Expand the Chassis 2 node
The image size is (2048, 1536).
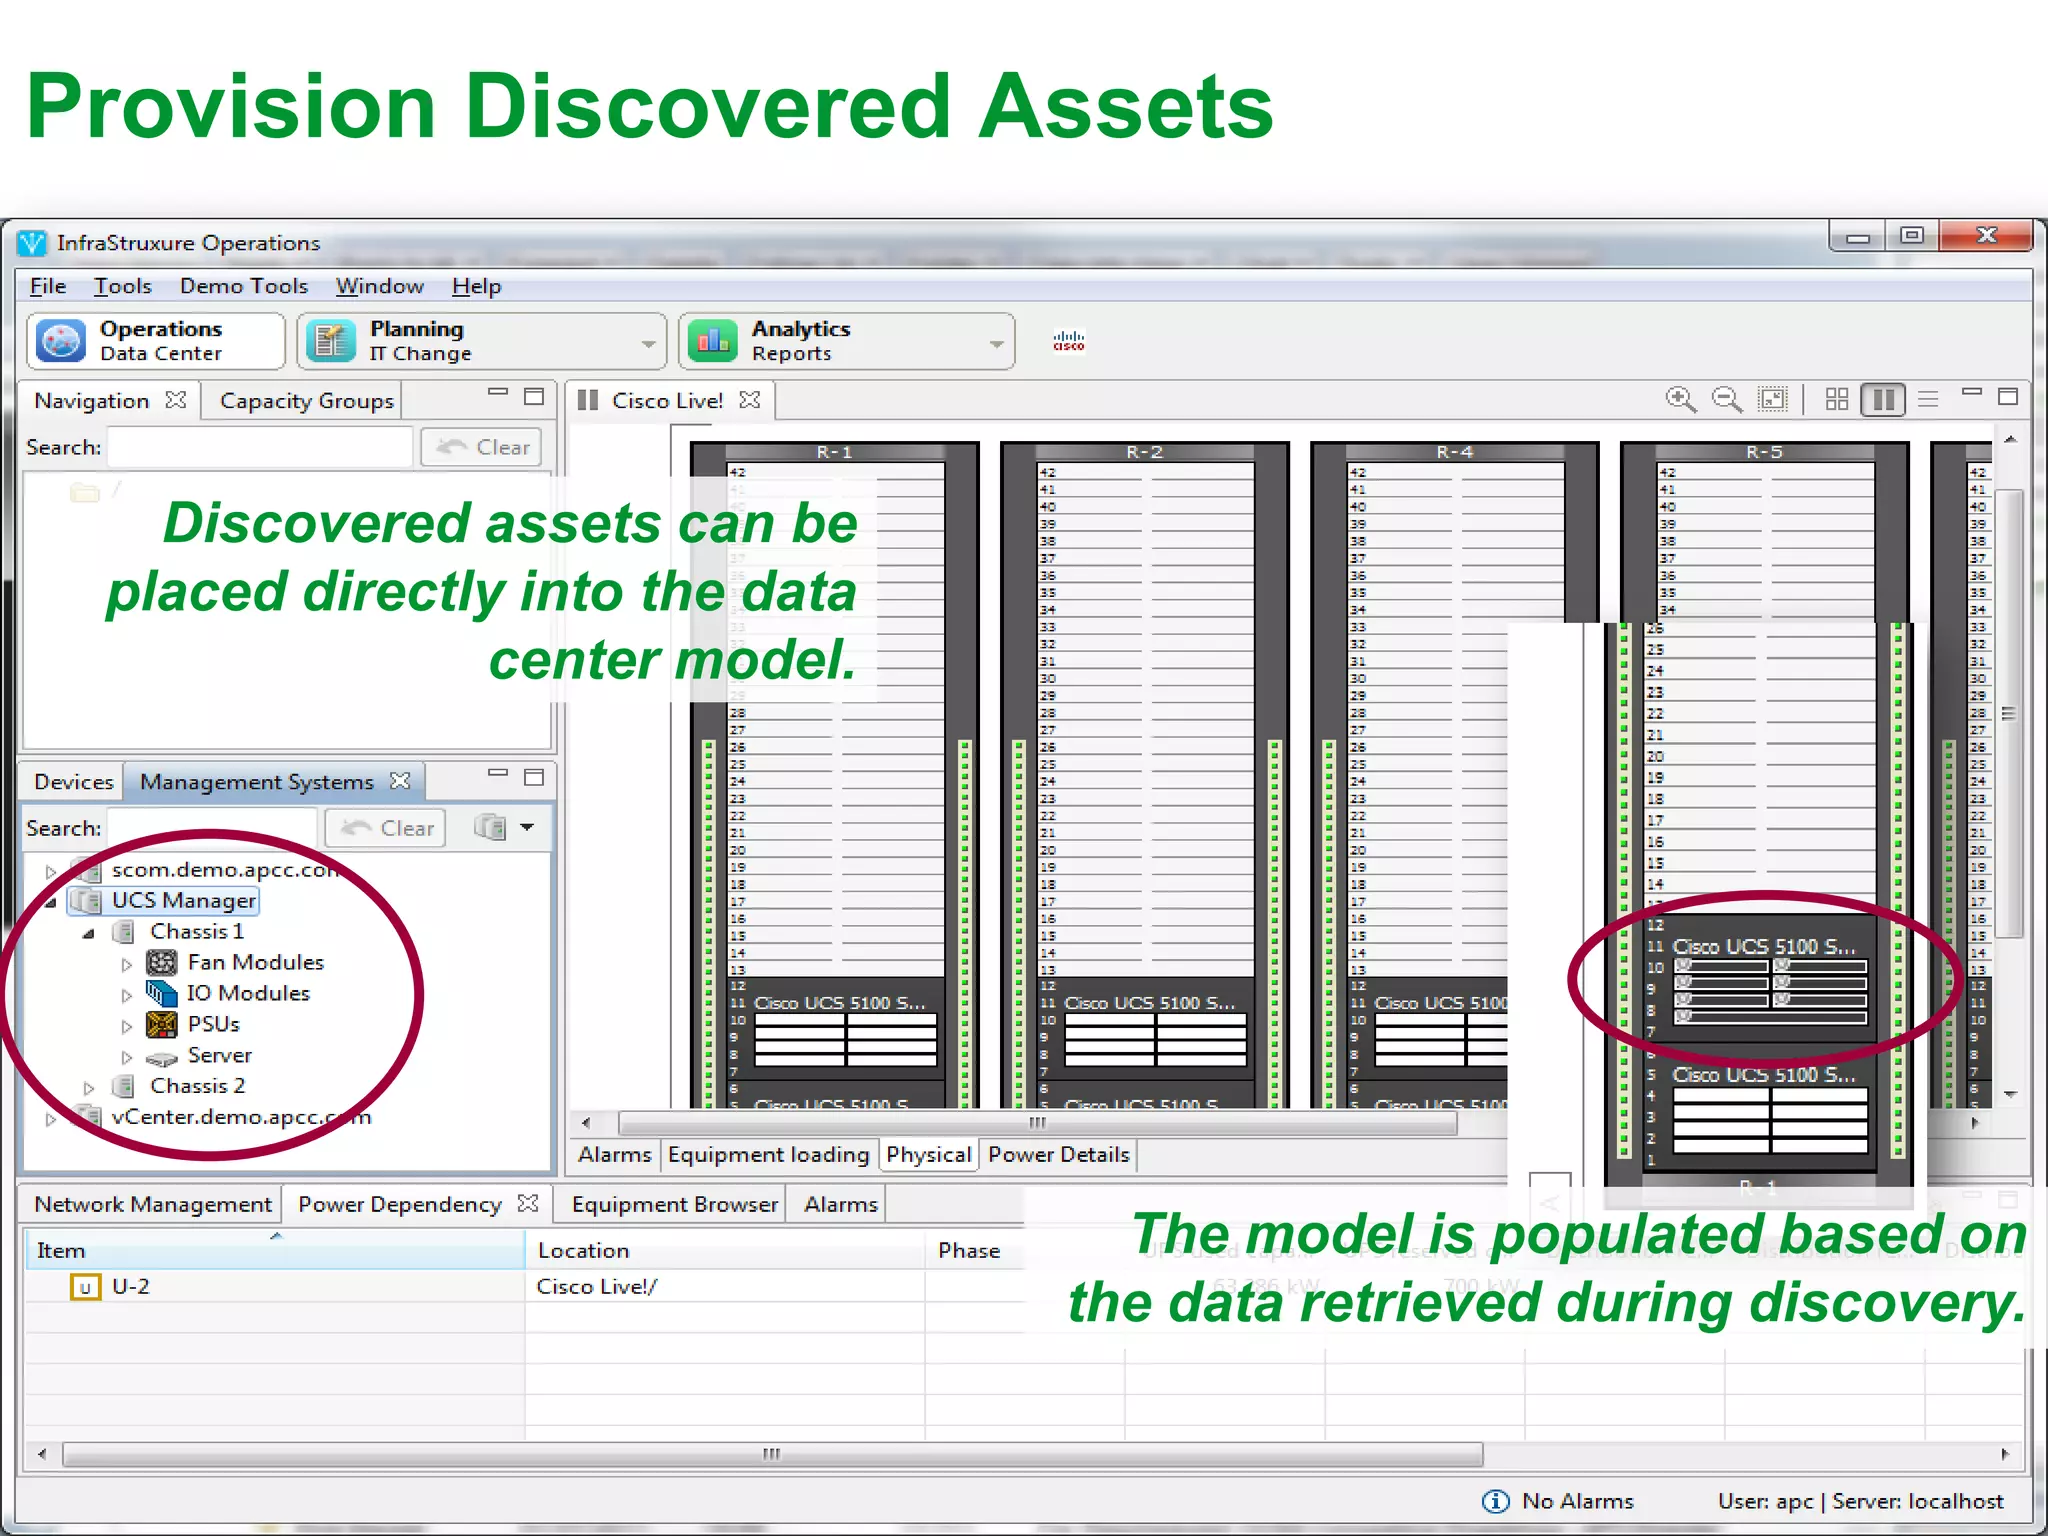[89, 1087]
